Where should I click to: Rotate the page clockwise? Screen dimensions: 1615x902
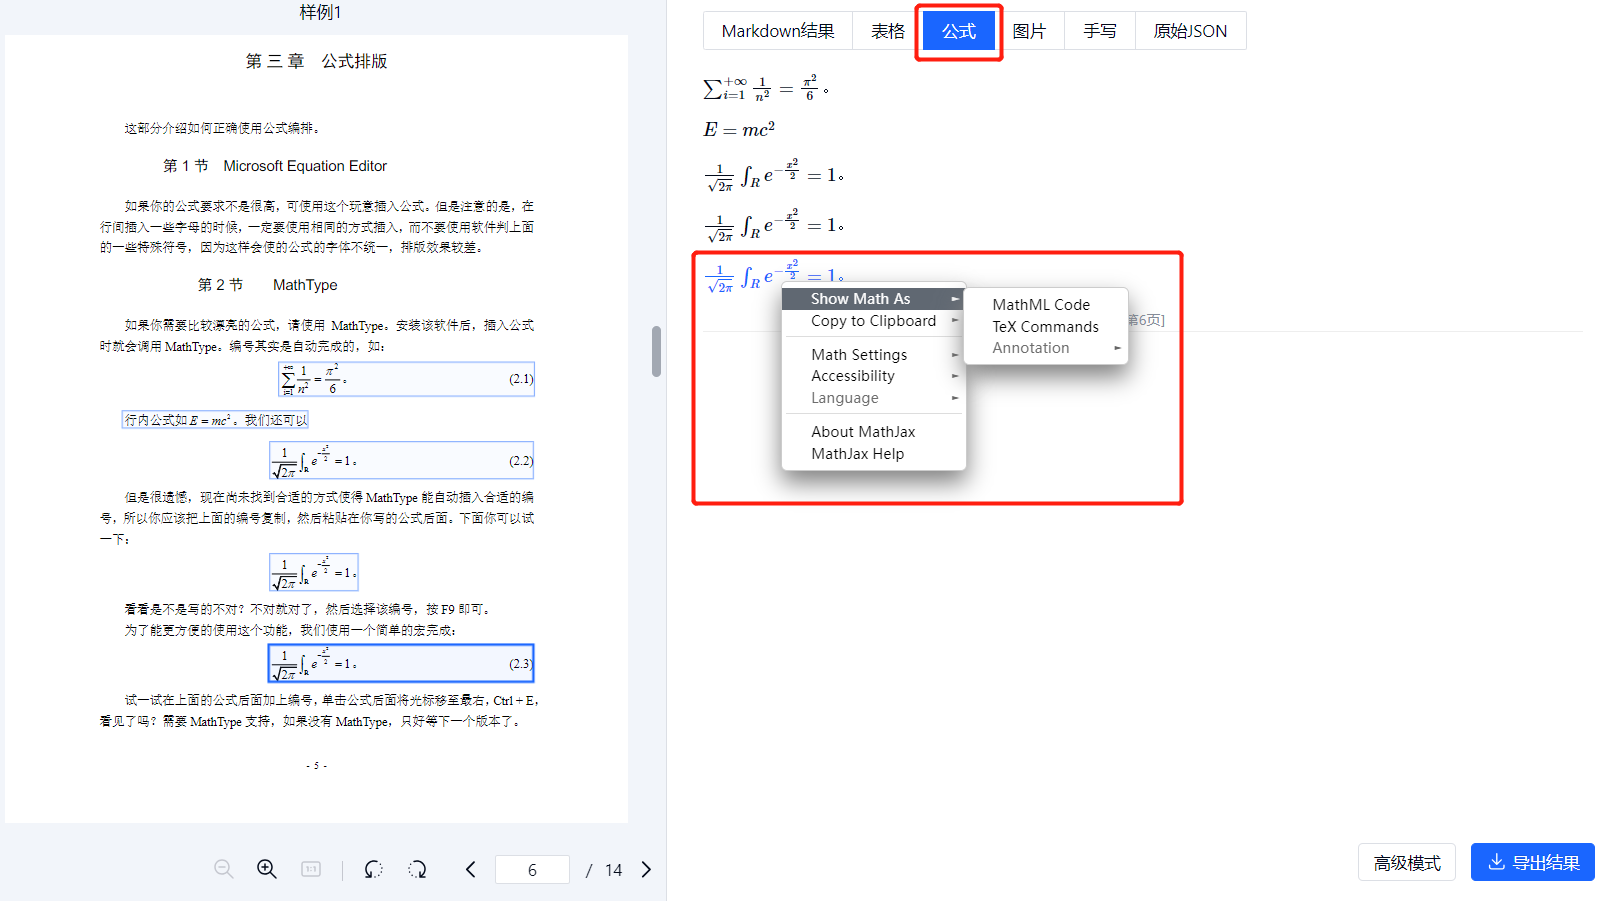[417, 869]
